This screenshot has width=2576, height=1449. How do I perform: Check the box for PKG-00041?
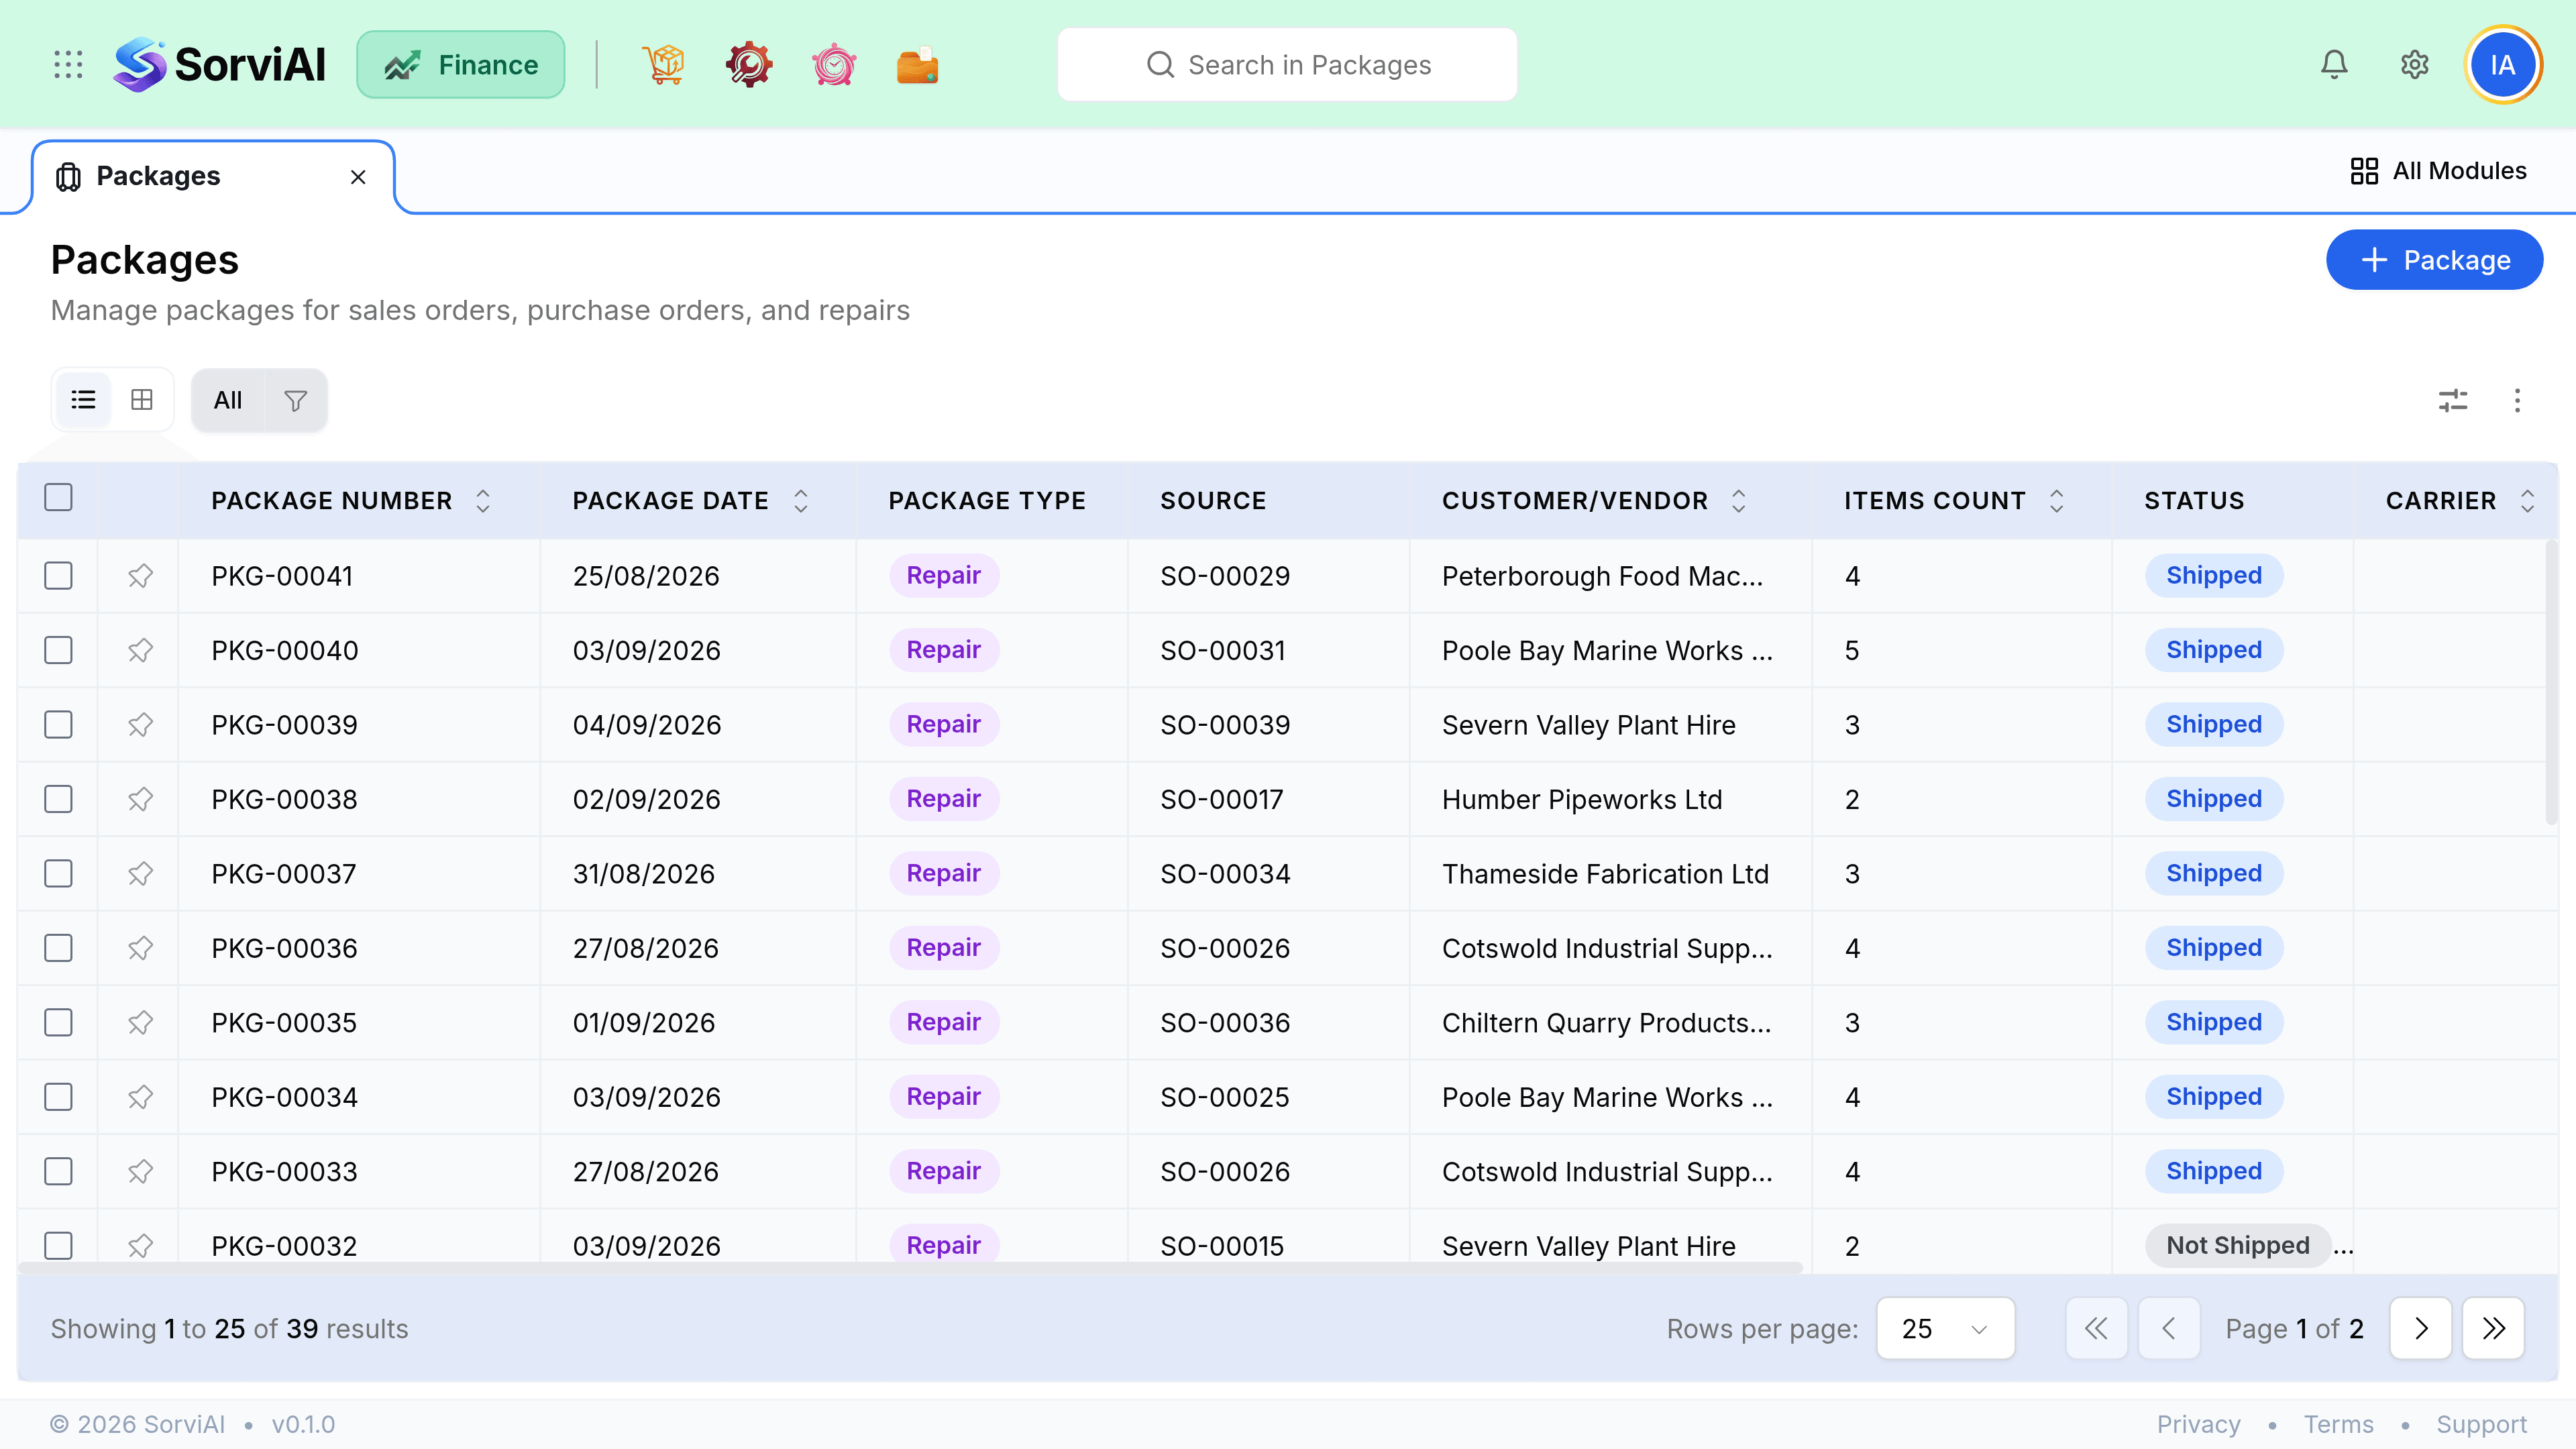click(59, 576)
